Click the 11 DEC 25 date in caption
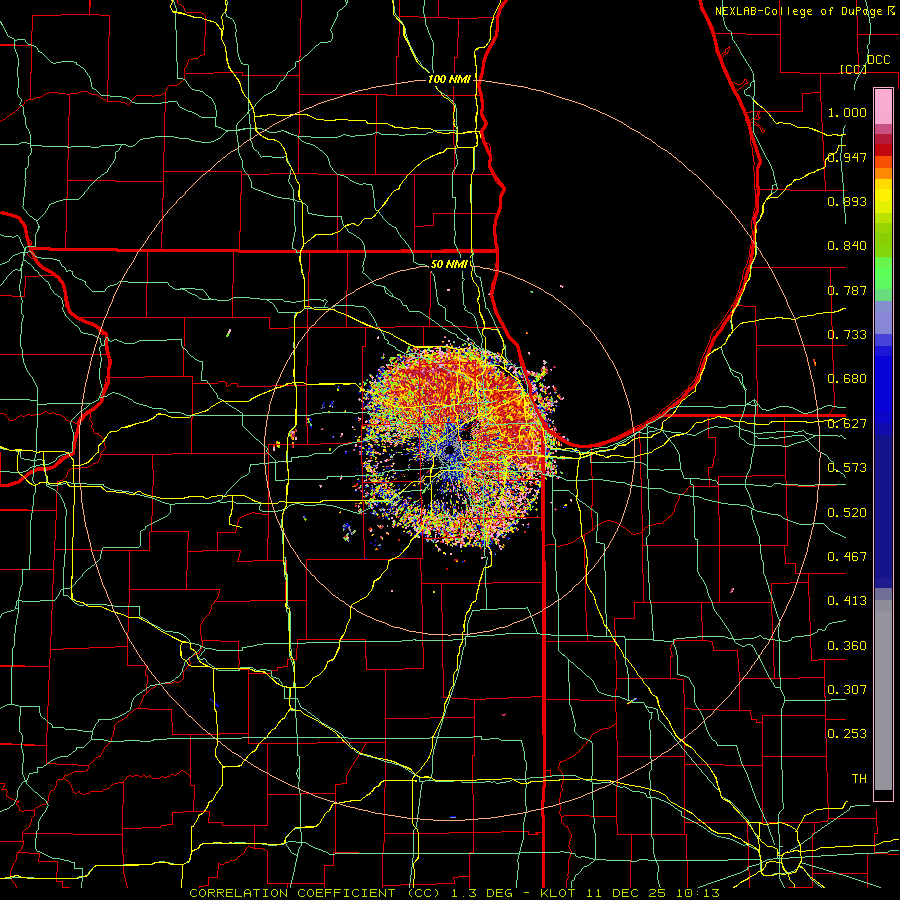Viewport: 900px width, 900px height. 627,893
